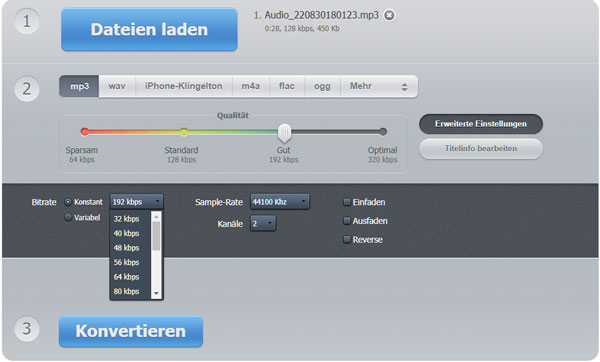
Task: Select the Konstant bitrate radio button
Action: [x=68, y=202]
